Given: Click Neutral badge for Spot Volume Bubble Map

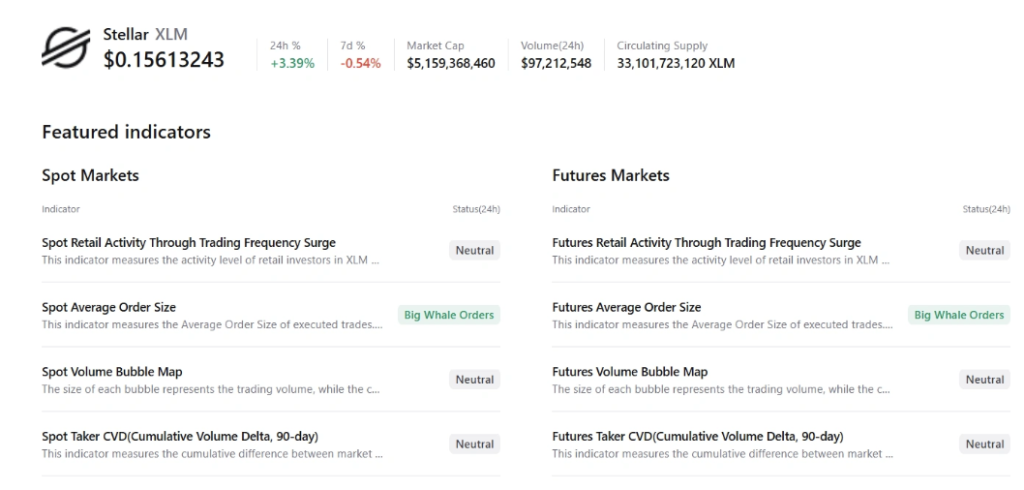Looking at the screenshot, I should (x=474, y=380).
